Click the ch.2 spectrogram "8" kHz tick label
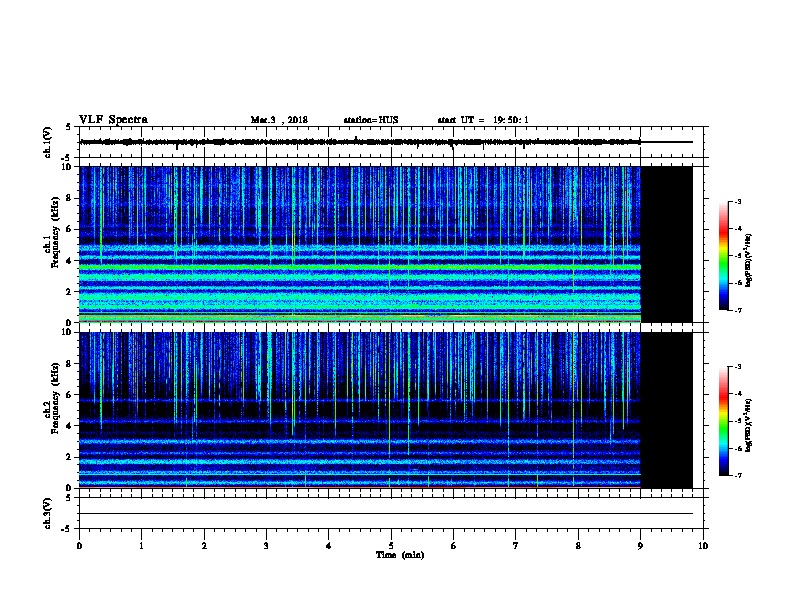792x612 pixels. [x=69, y=364]
